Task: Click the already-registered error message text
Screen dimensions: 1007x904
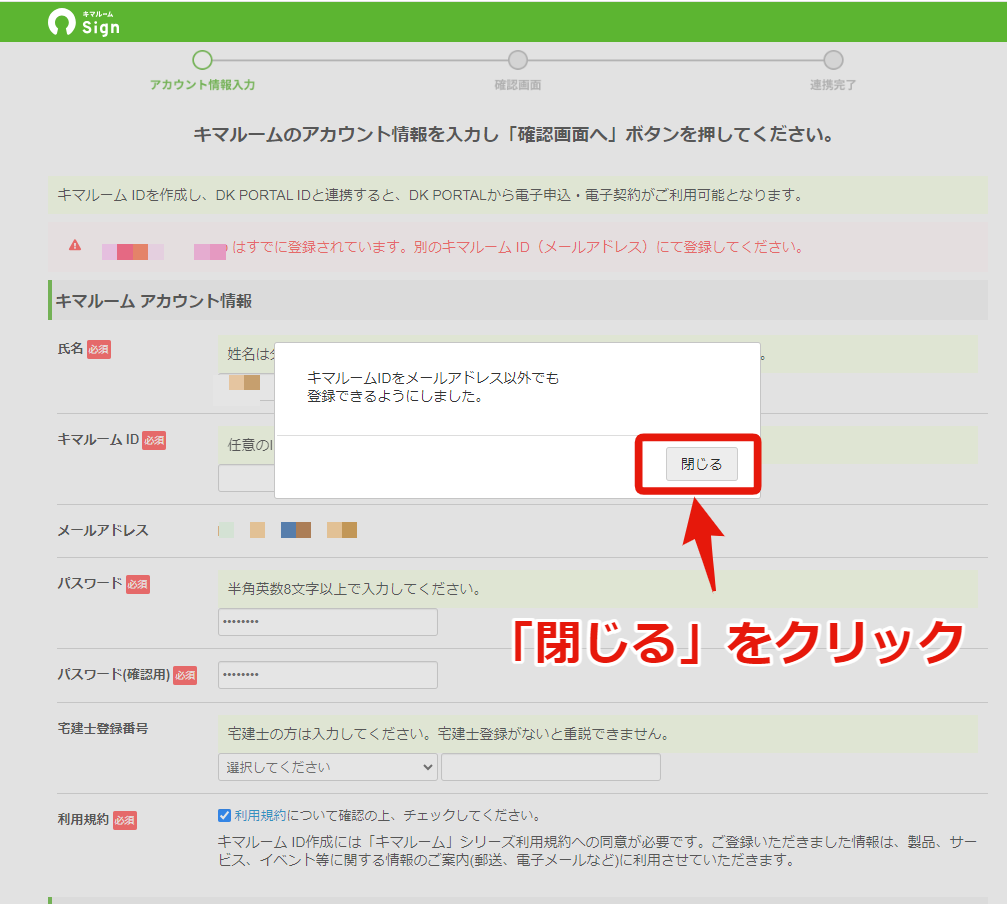Action: click(518, 247)
